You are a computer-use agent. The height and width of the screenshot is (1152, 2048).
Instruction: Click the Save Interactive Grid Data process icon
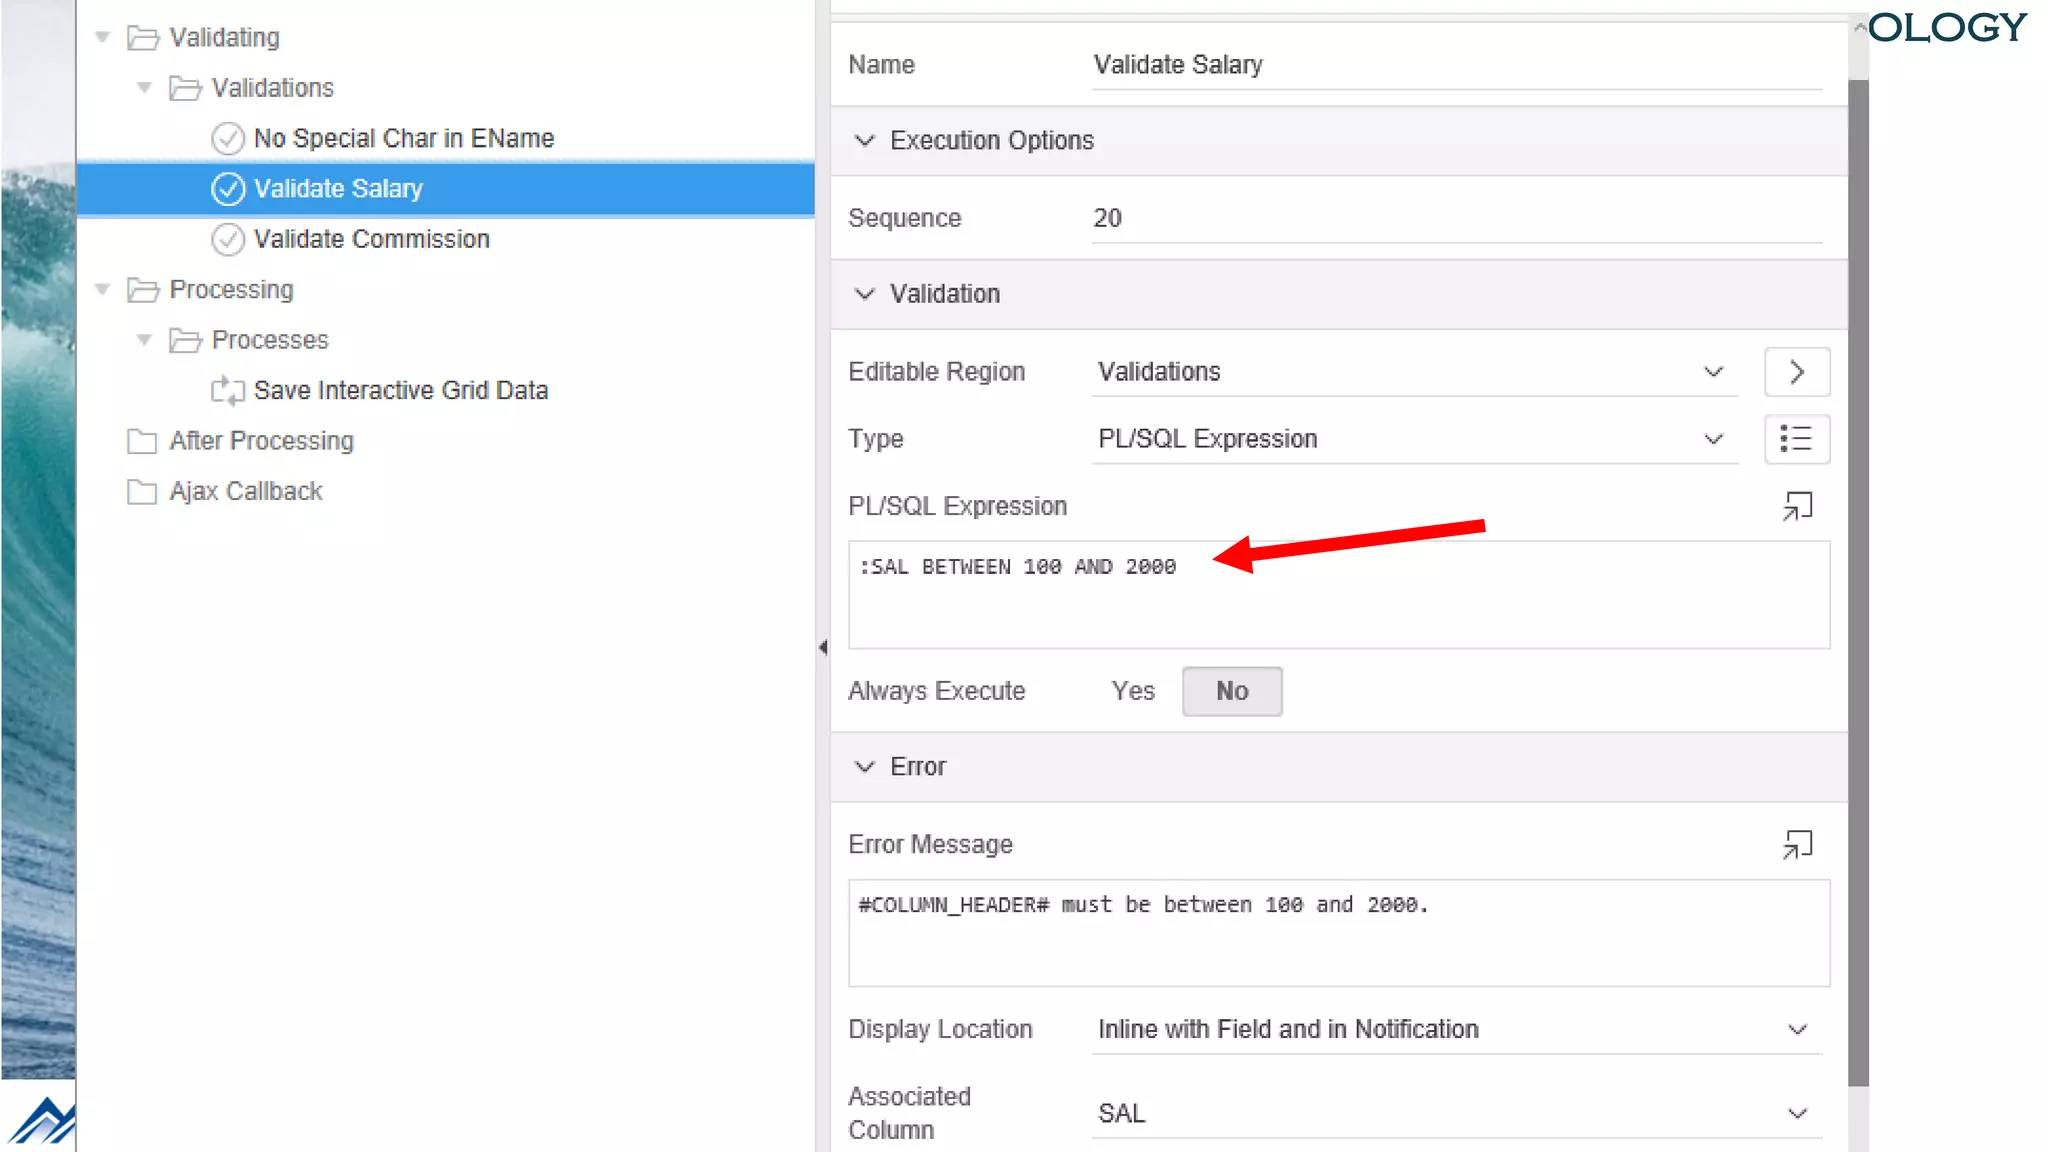(228, 390)
